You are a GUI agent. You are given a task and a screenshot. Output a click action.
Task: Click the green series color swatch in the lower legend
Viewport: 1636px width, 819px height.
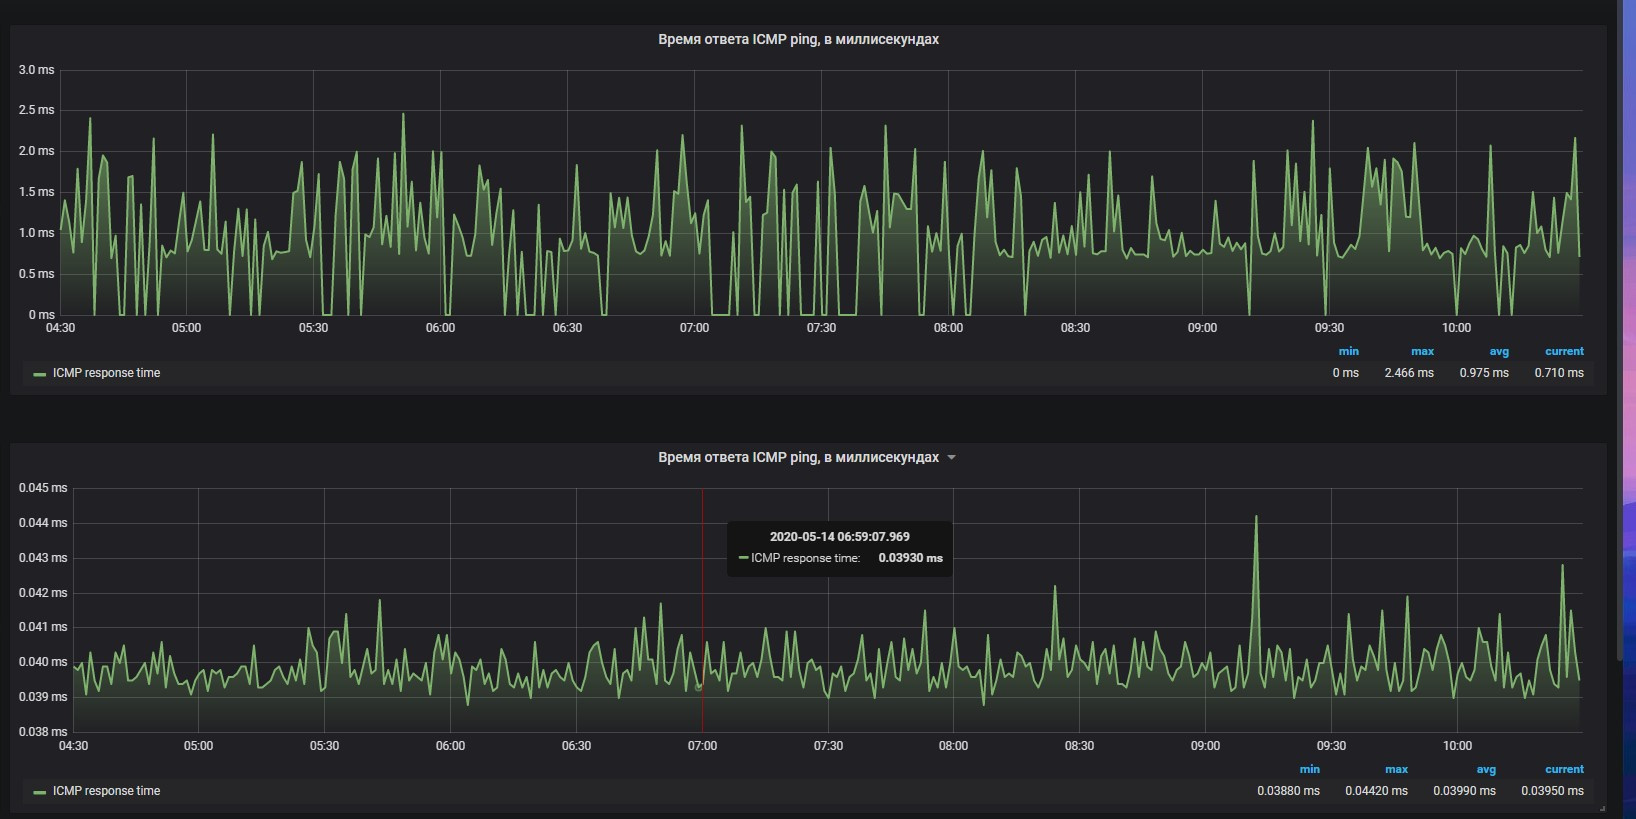point(40,792)
